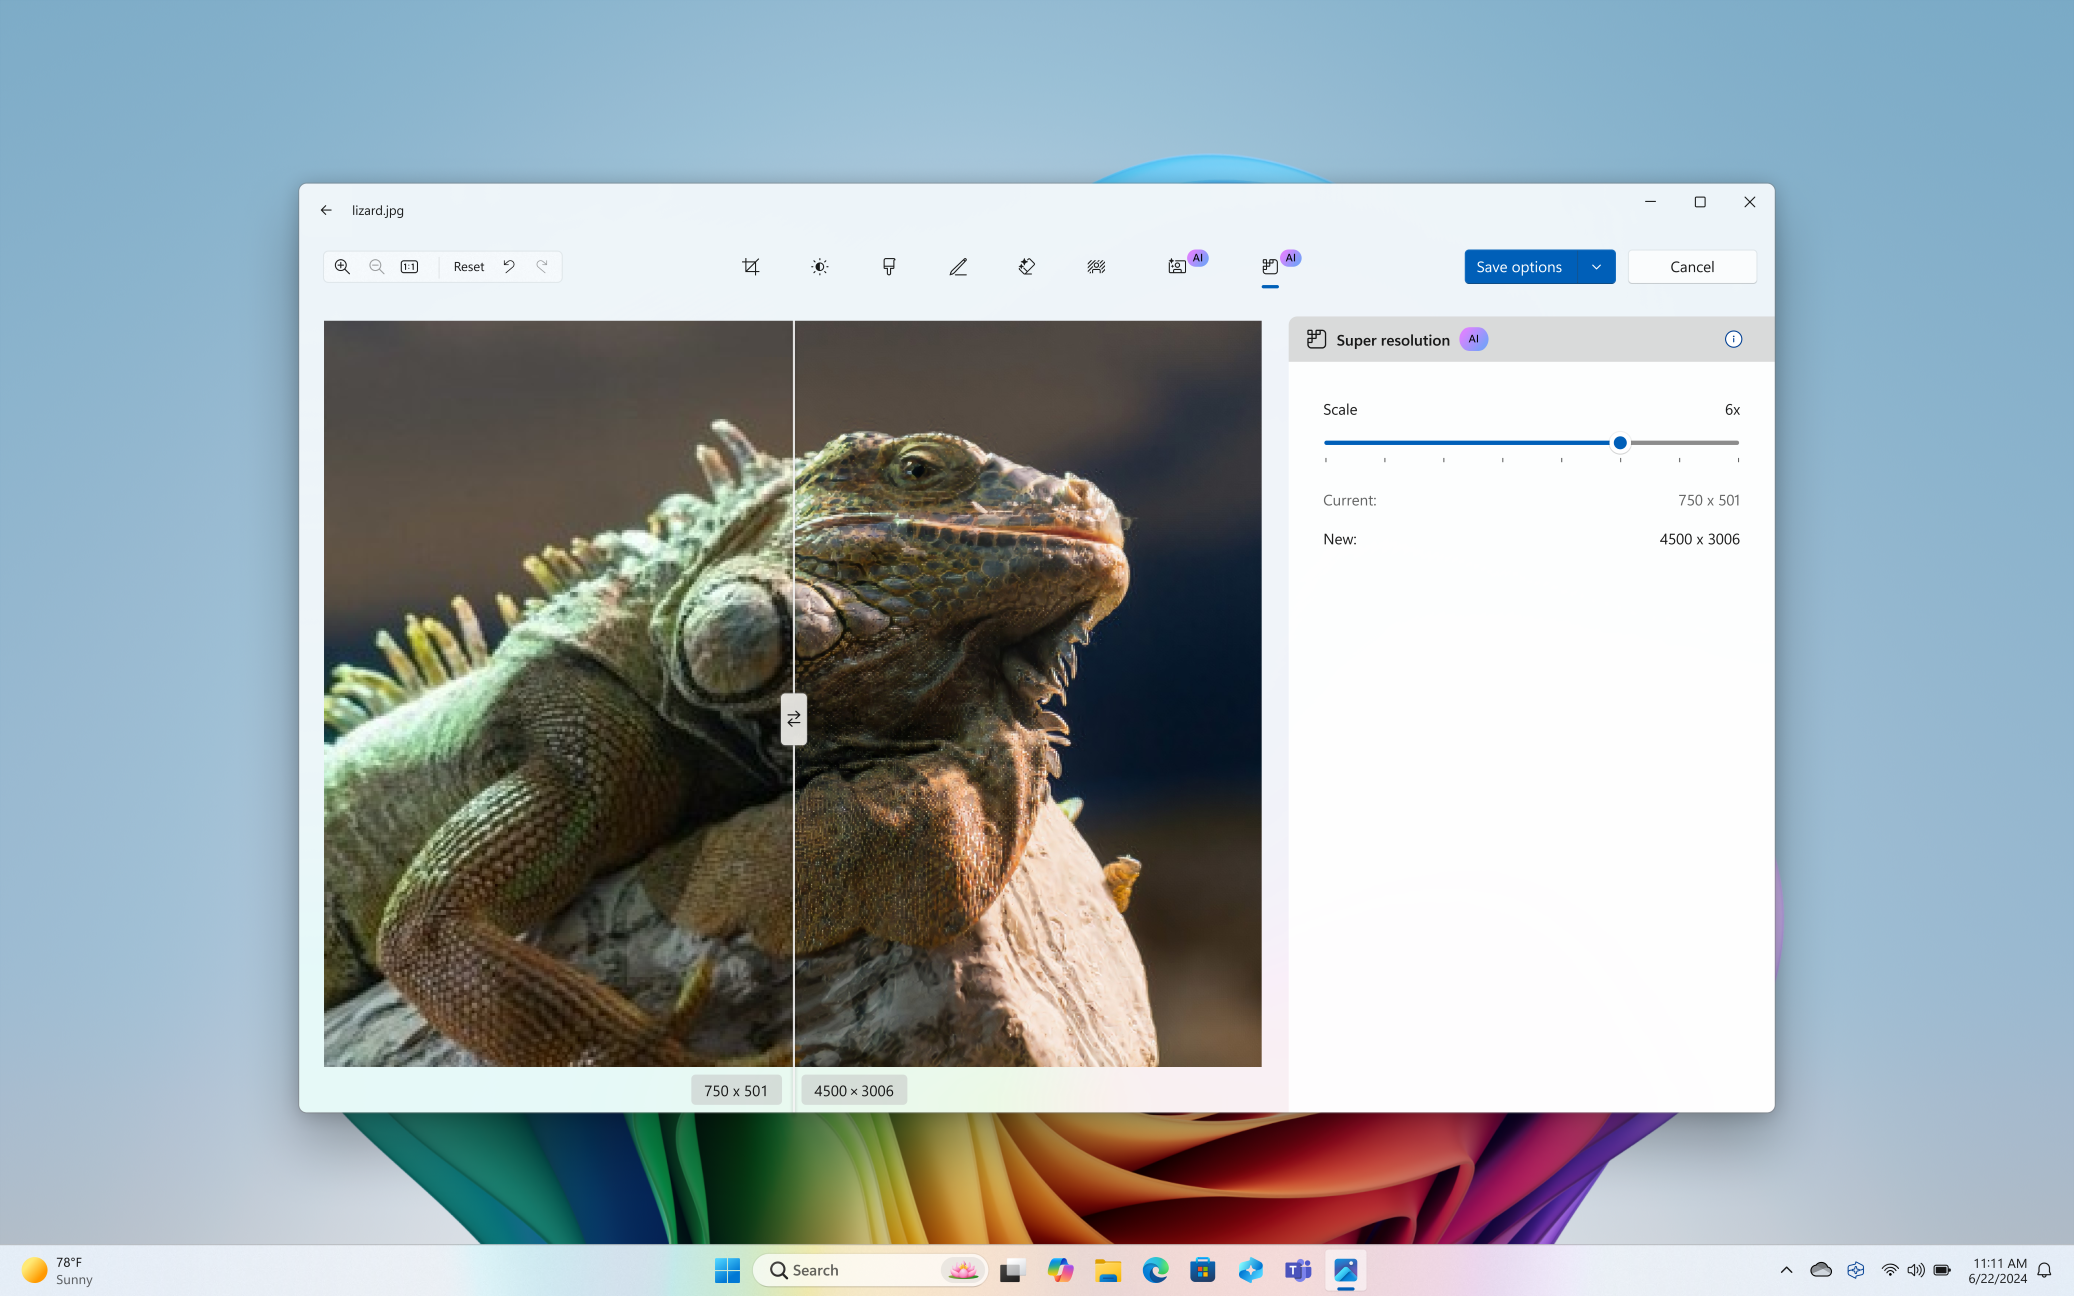2074x1296 pixels.
Task: Click Cancel to discard changes
Action: pos(1692,266)
